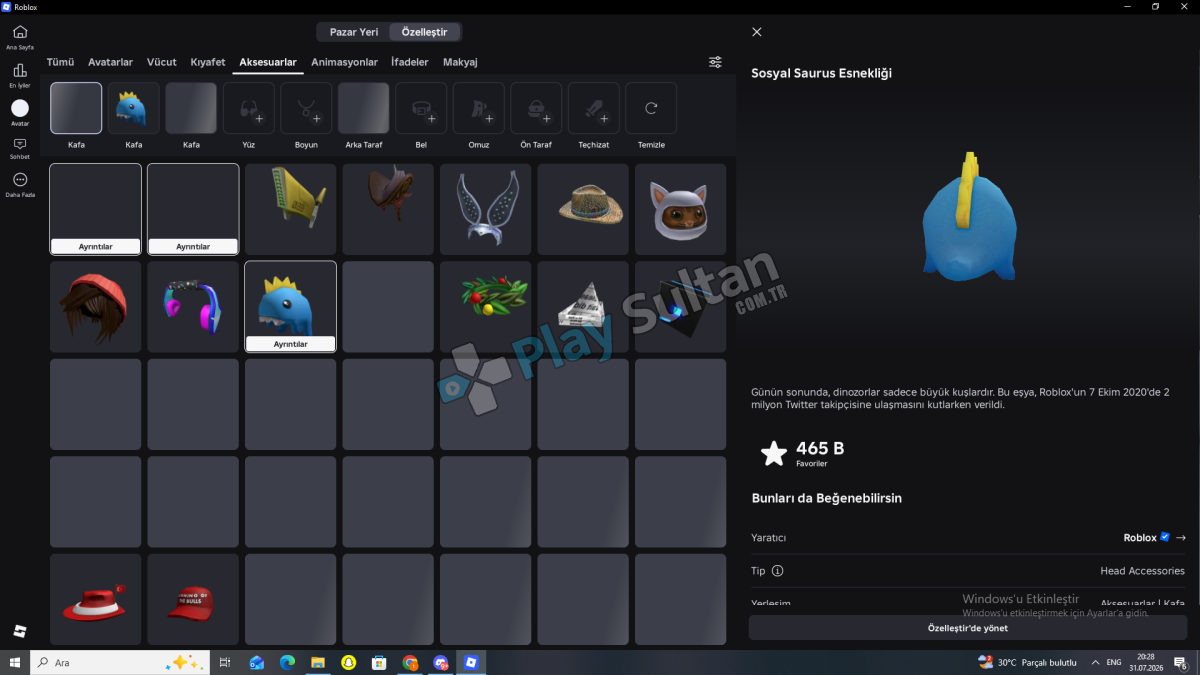1200x675 pixels.
Task: Select the Kafa slot with blue dinosaur
Action: pos(133,108)
